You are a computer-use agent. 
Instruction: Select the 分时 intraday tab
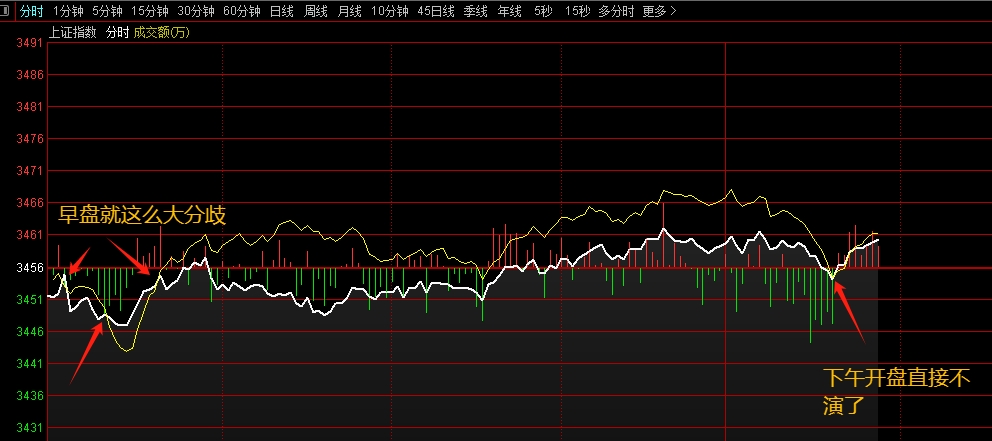coord(31,11)
